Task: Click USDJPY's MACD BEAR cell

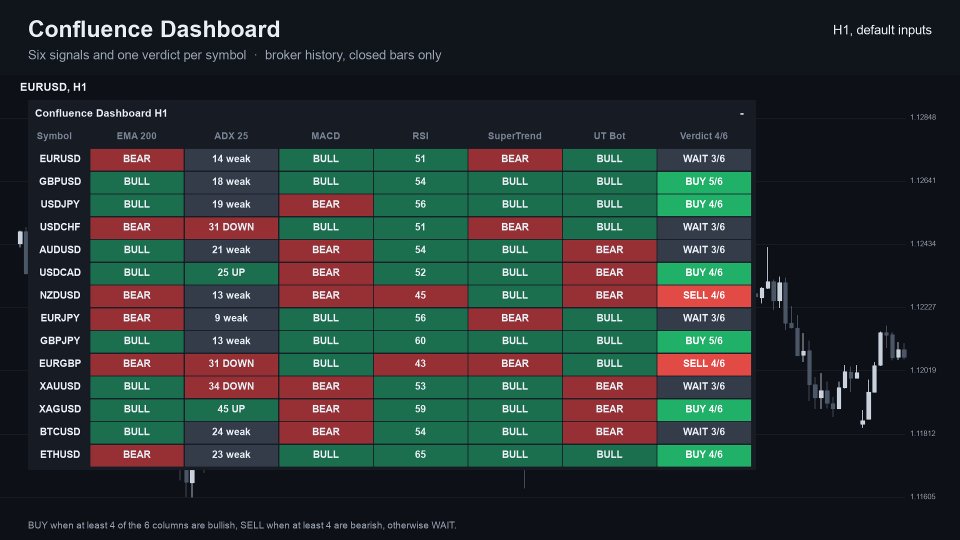Action: tap(326, 204)
